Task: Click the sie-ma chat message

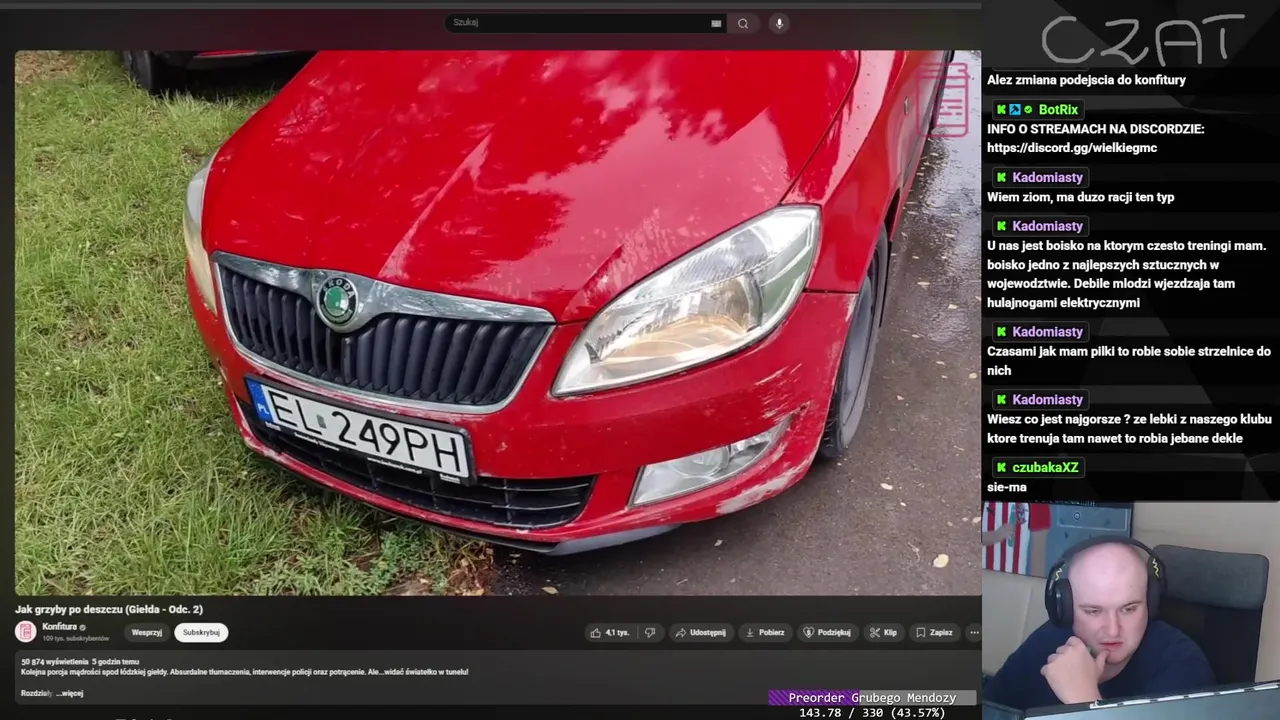Action: [1007, 487]
